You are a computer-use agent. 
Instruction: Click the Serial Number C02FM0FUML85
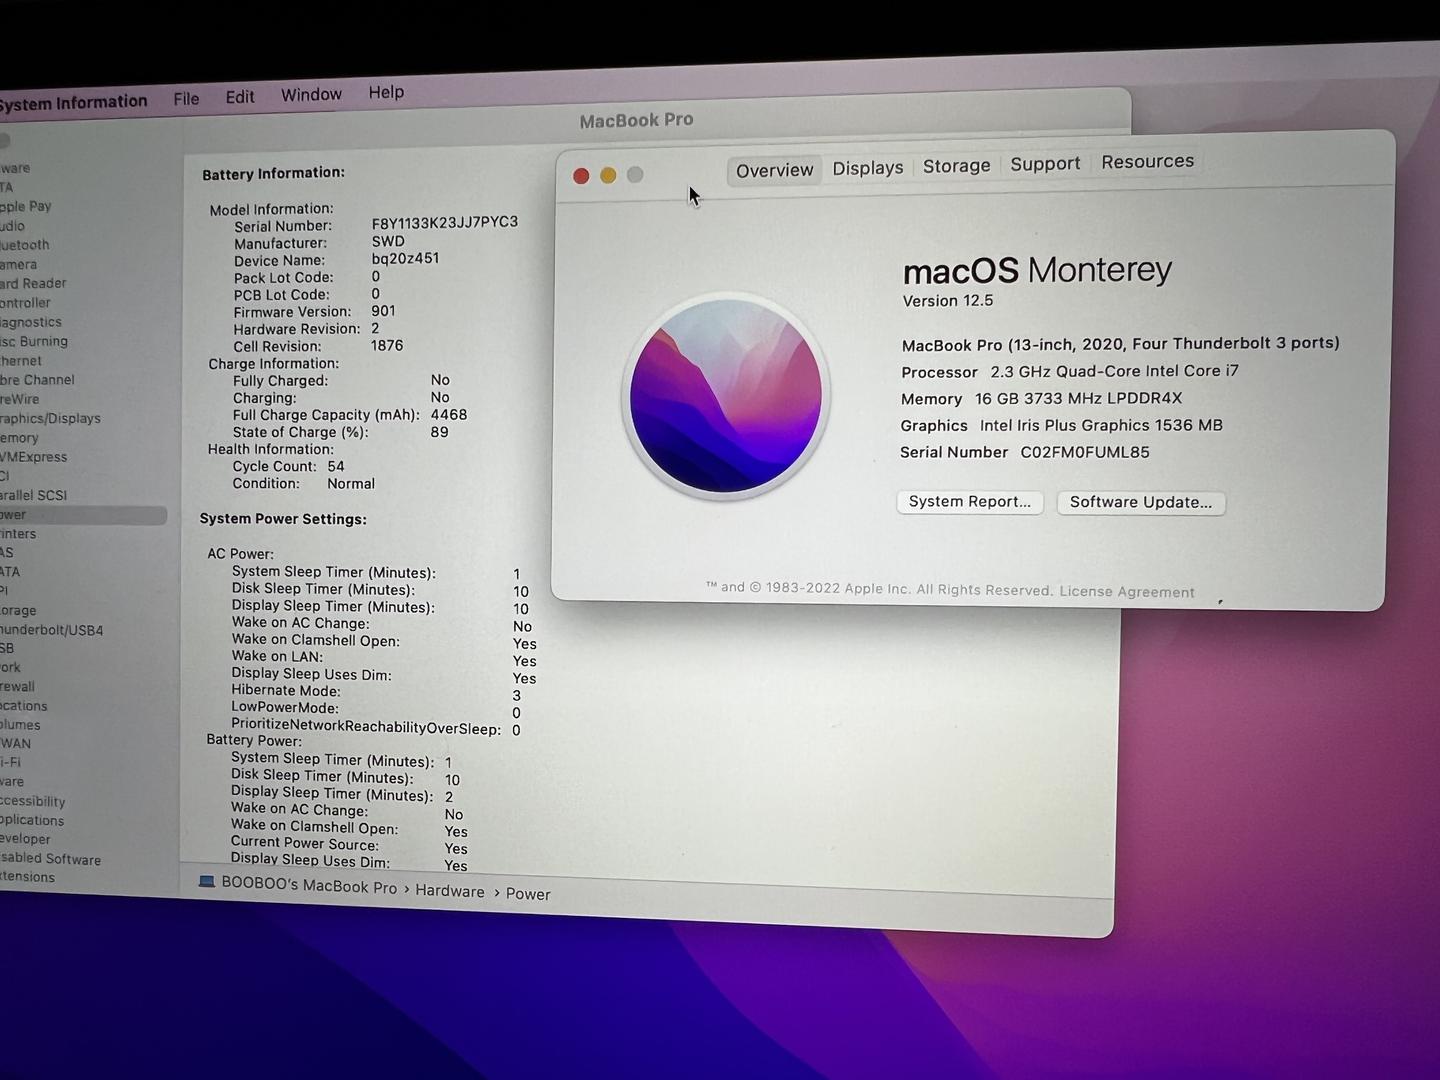(1085, 452)
